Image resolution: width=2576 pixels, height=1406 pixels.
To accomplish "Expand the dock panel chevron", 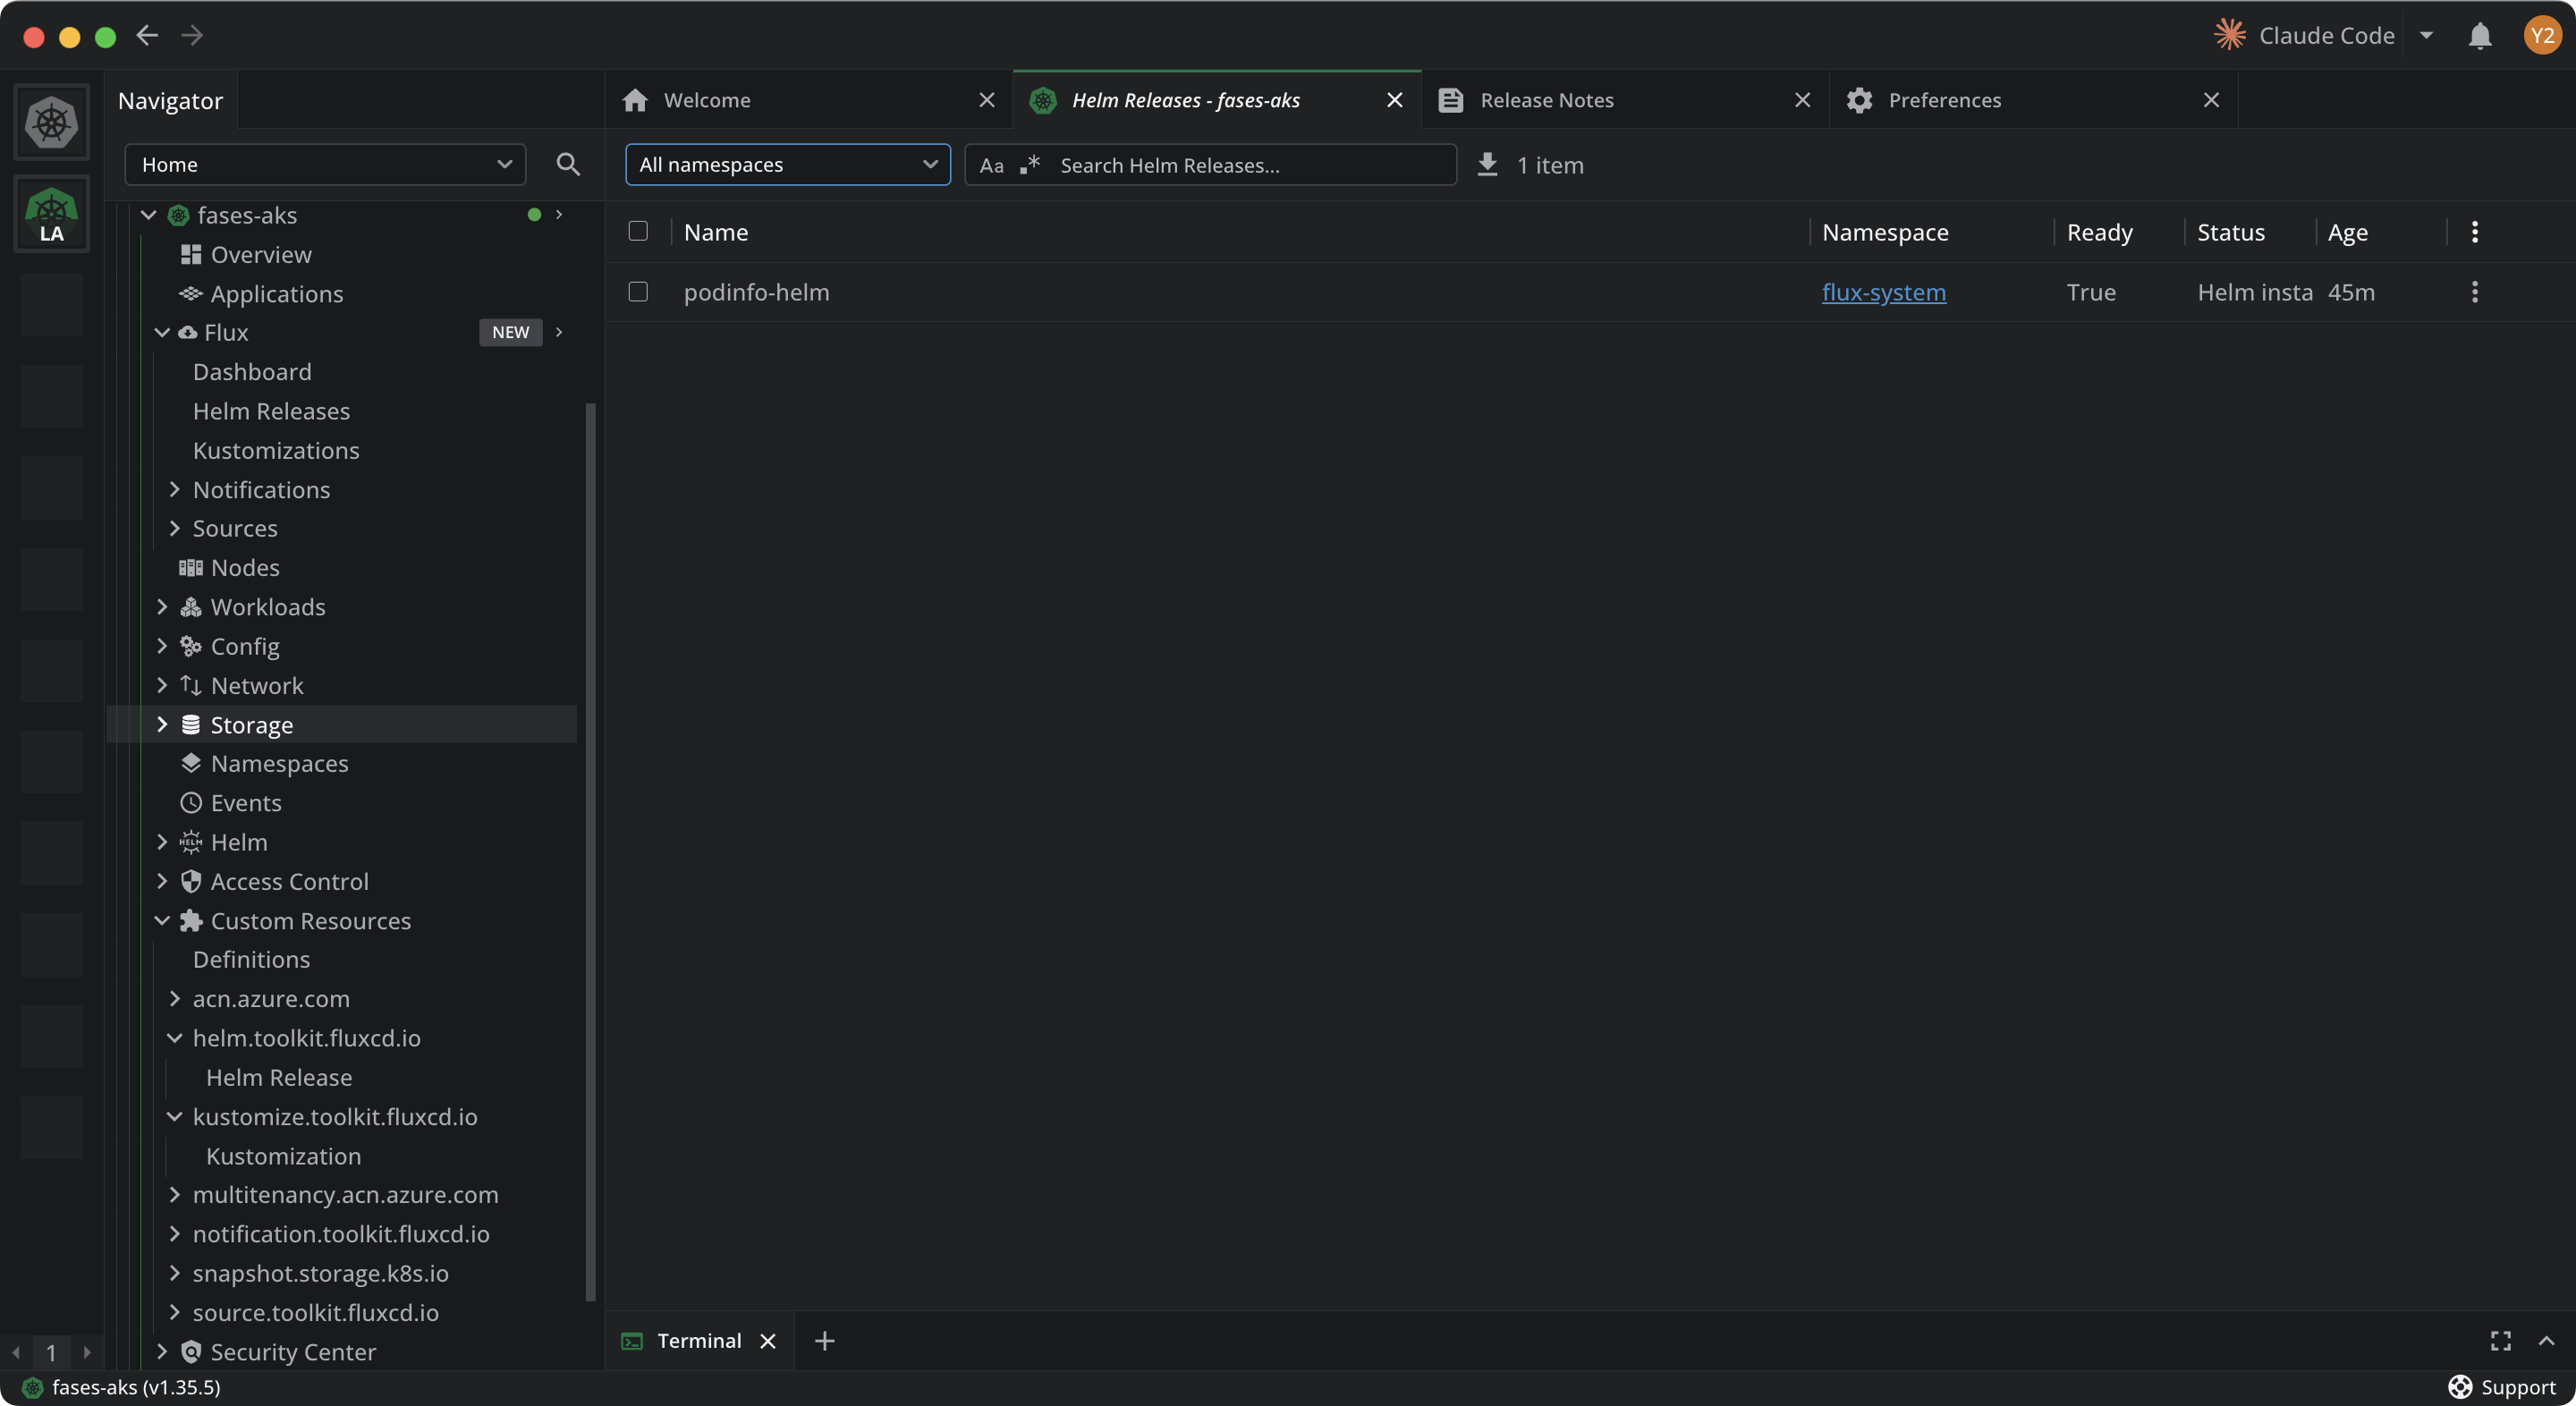I will click(2546, 1341).
